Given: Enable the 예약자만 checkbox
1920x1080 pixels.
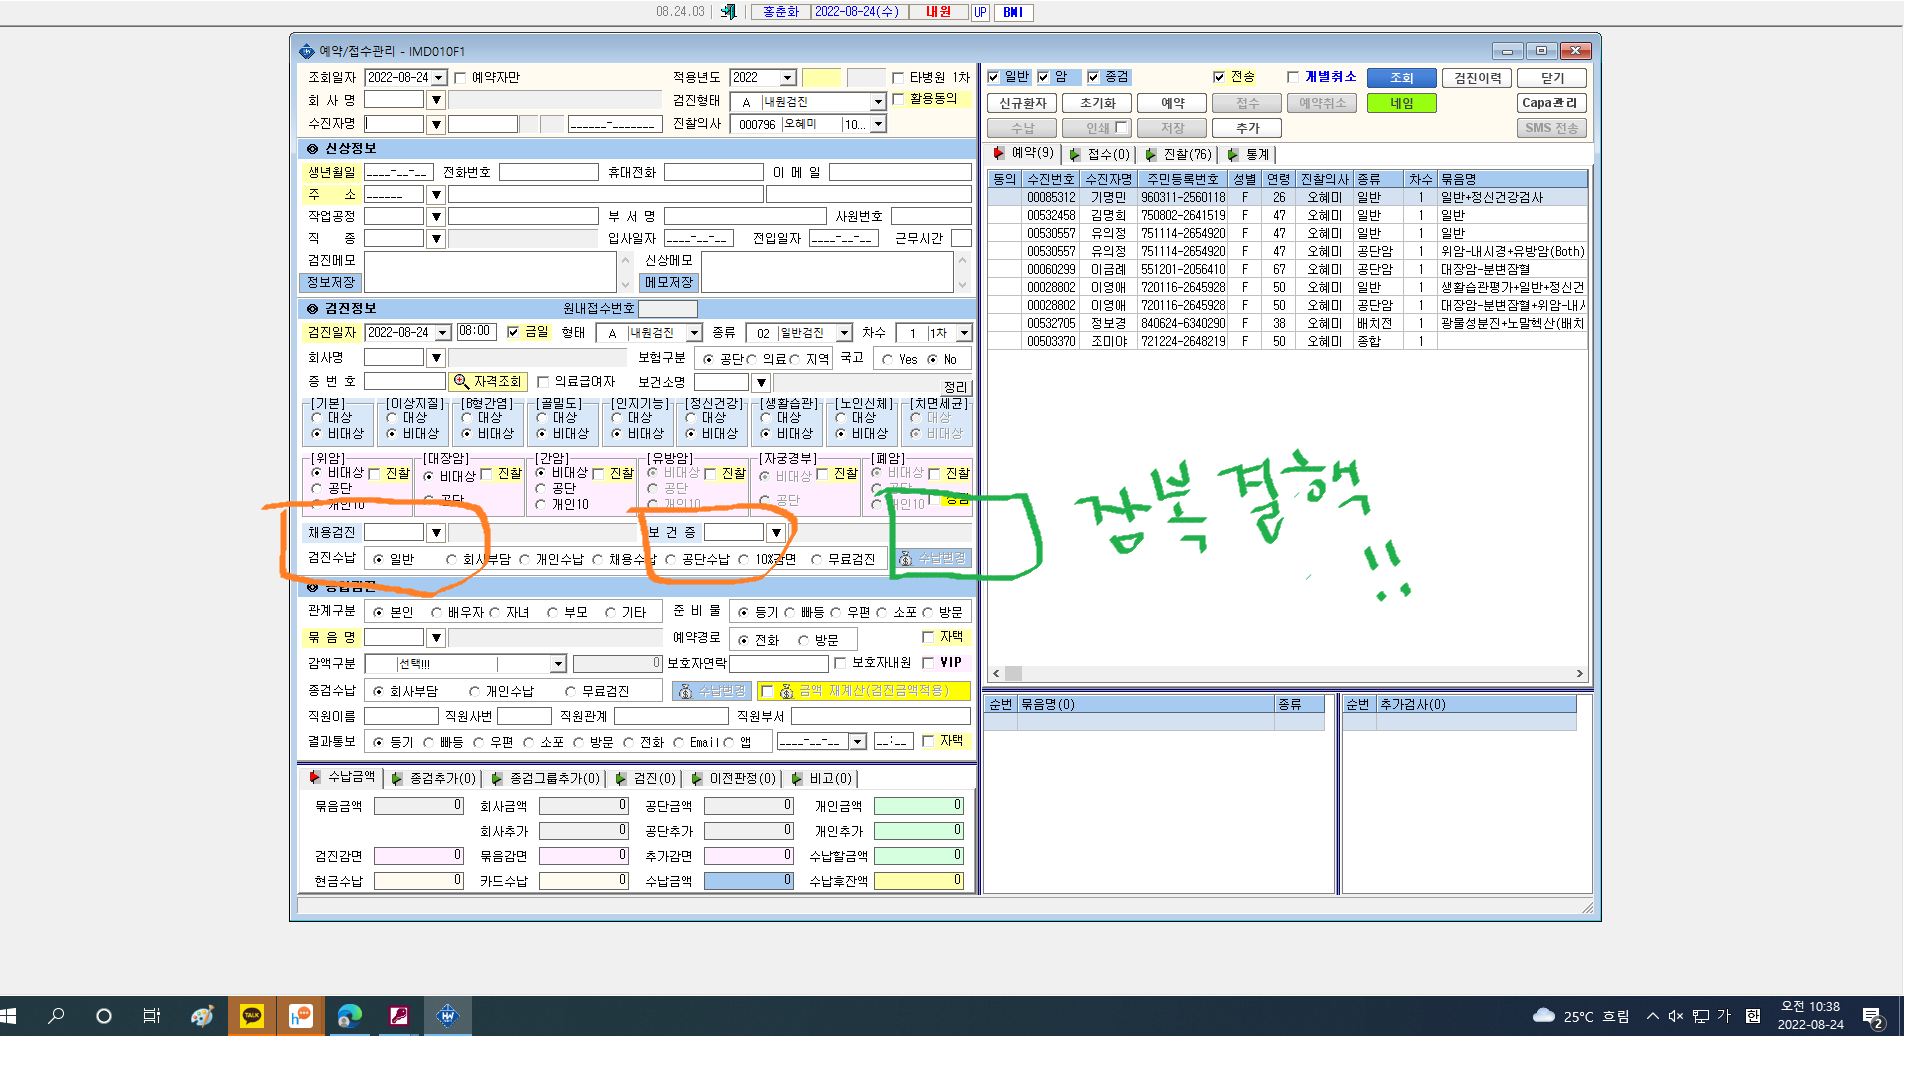Looking at the screenshot, I should pyautogui.click(x=461, y=78).
